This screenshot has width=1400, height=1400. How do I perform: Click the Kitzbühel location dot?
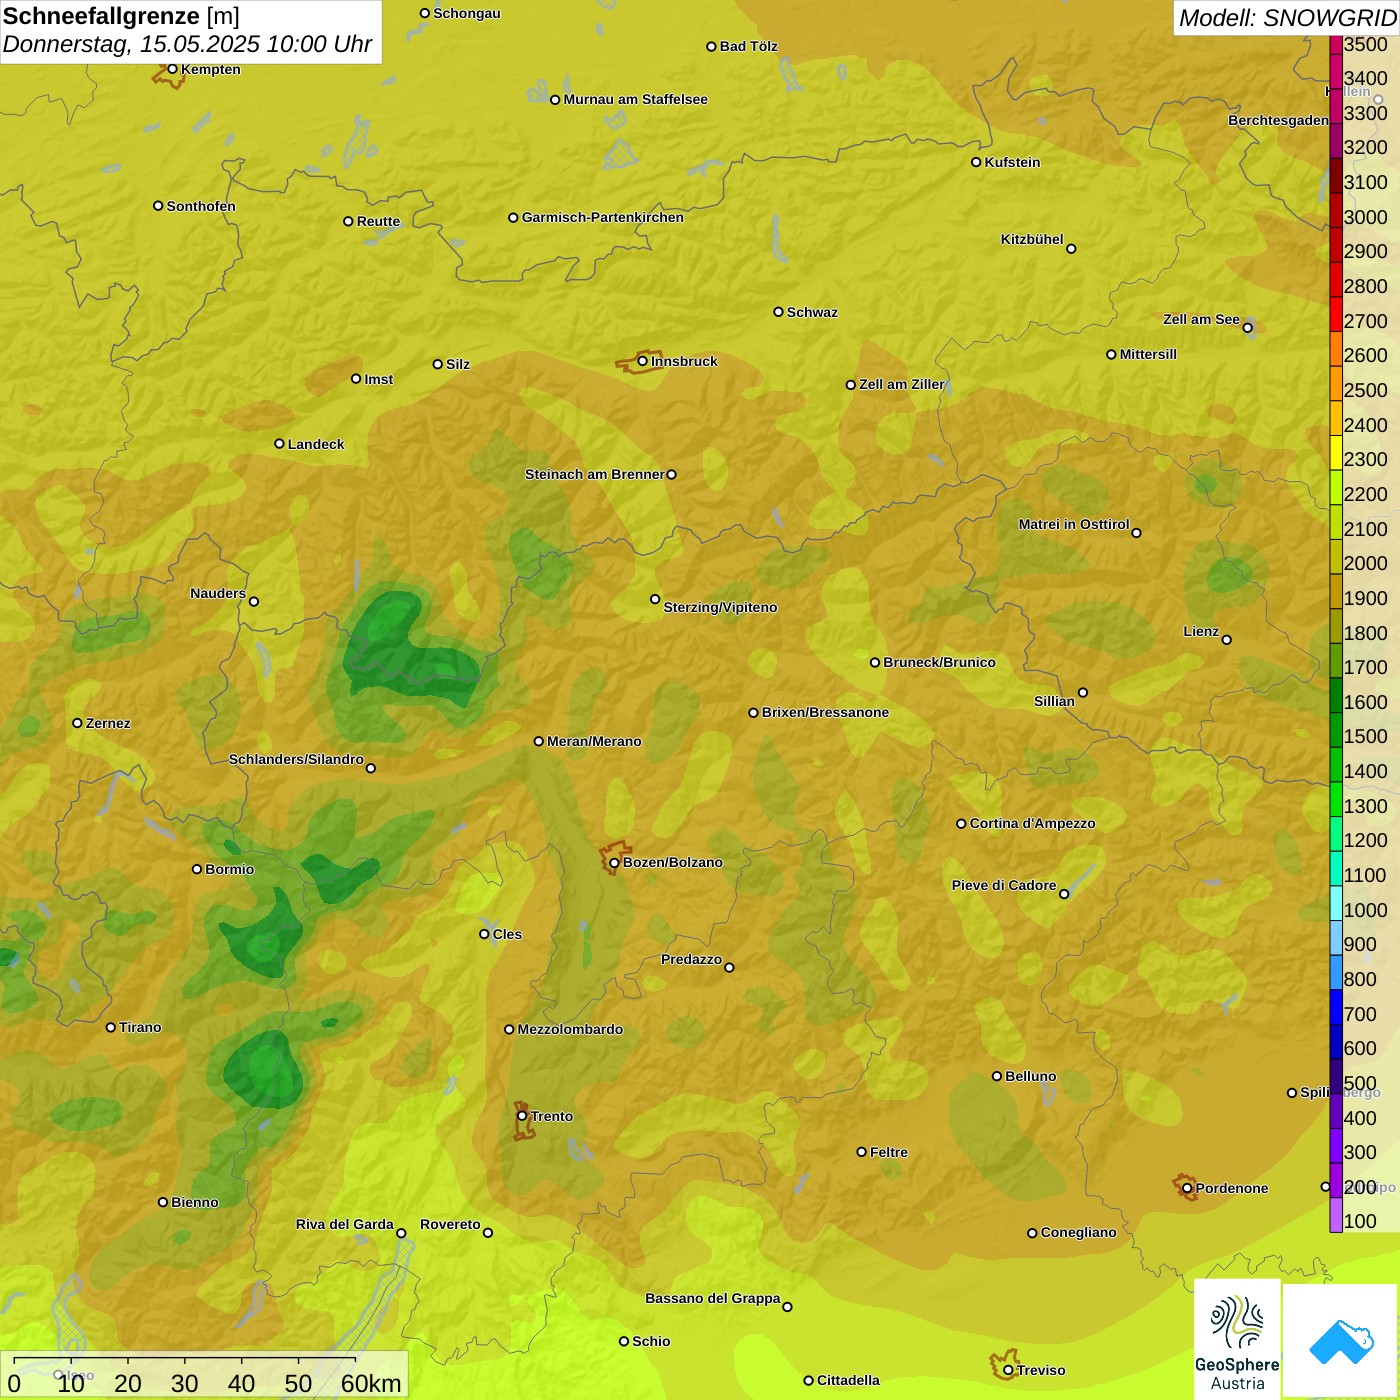[x=1071, y=248]
